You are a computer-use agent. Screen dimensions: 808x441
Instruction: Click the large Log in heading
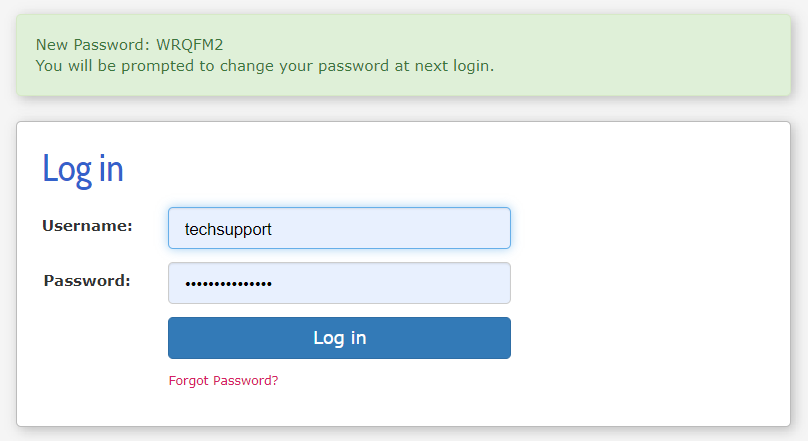point(82,169)
